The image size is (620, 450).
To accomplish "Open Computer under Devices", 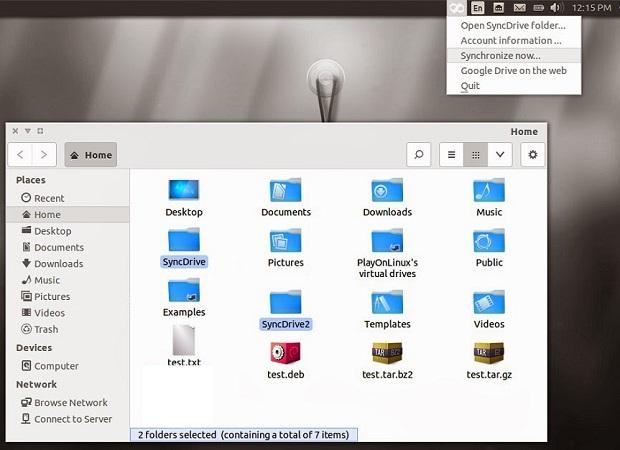I will 68,366.
